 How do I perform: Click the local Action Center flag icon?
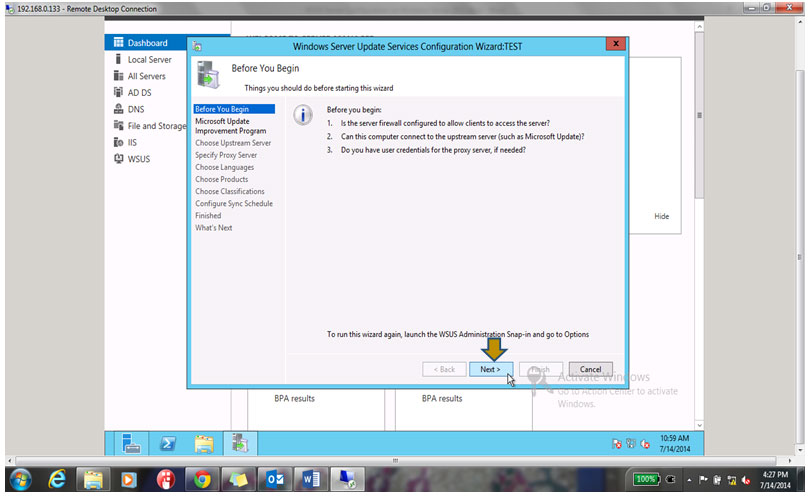tap(703, 480)
